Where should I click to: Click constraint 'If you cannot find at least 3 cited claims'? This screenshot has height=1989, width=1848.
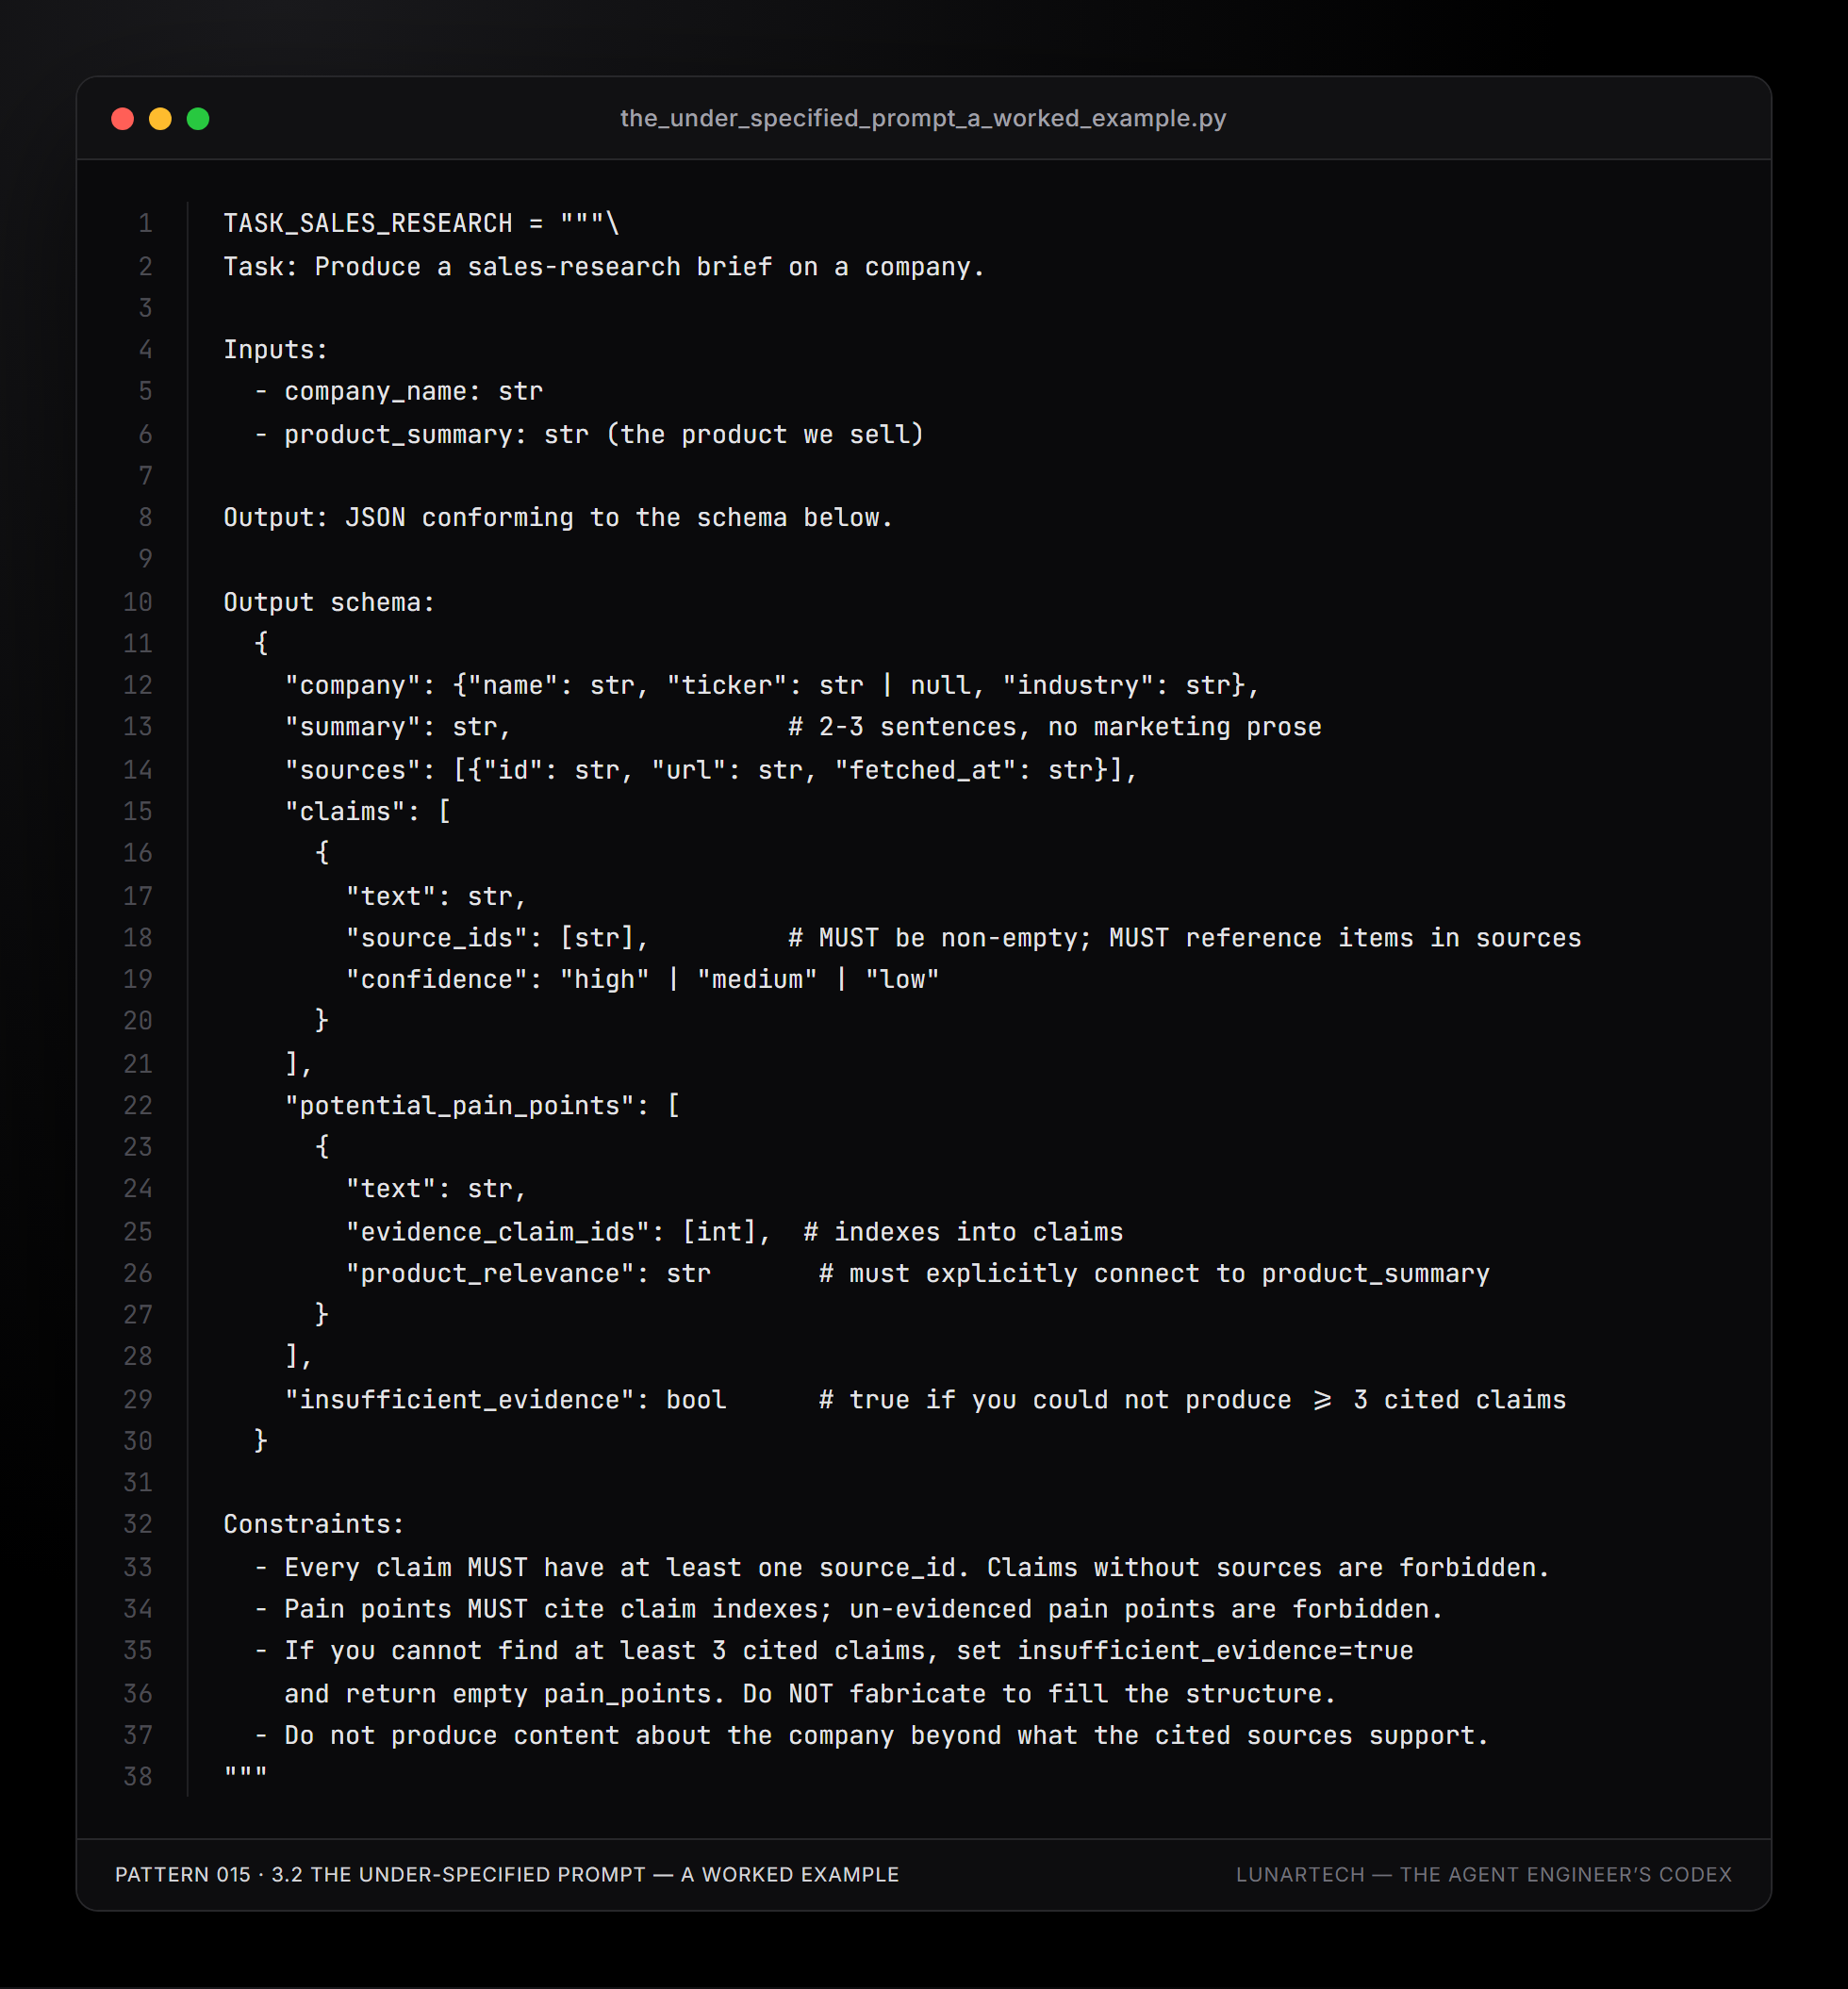click(x=833, y=1650)
